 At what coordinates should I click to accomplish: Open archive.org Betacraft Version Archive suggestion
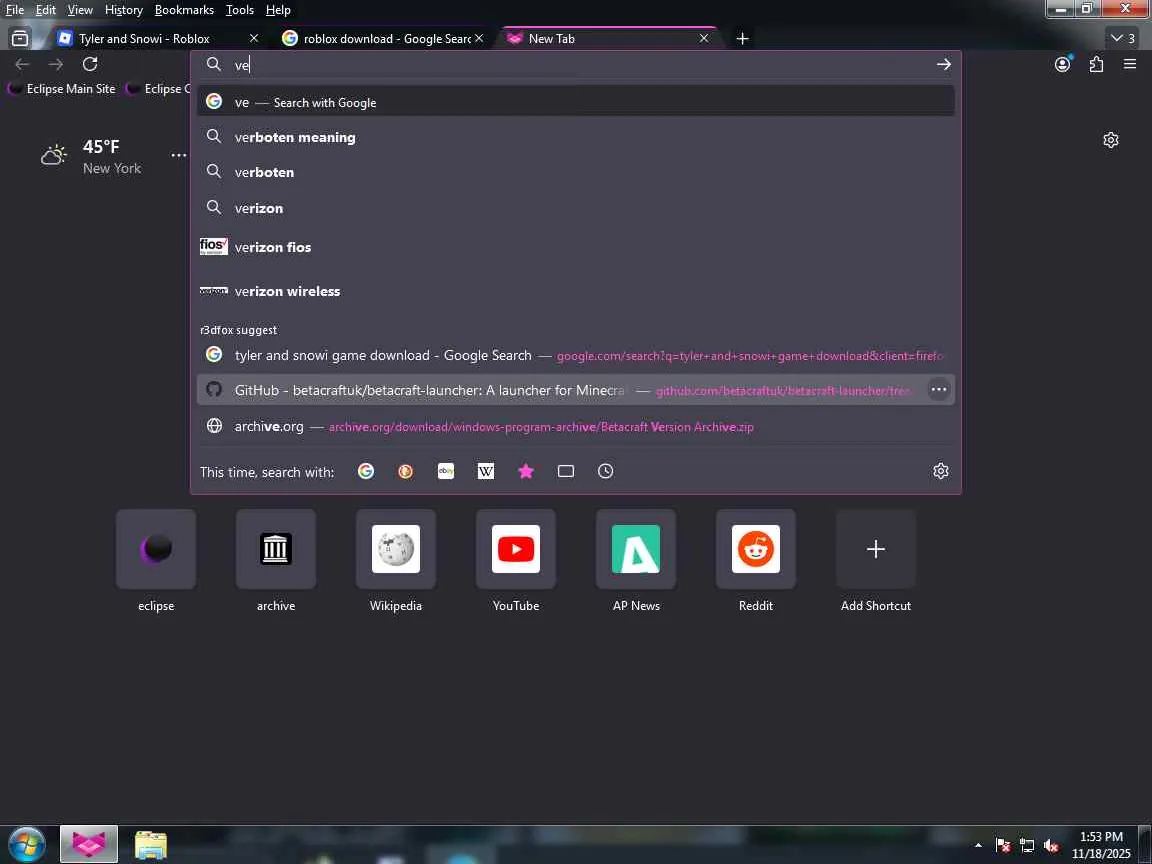point(576,426)
